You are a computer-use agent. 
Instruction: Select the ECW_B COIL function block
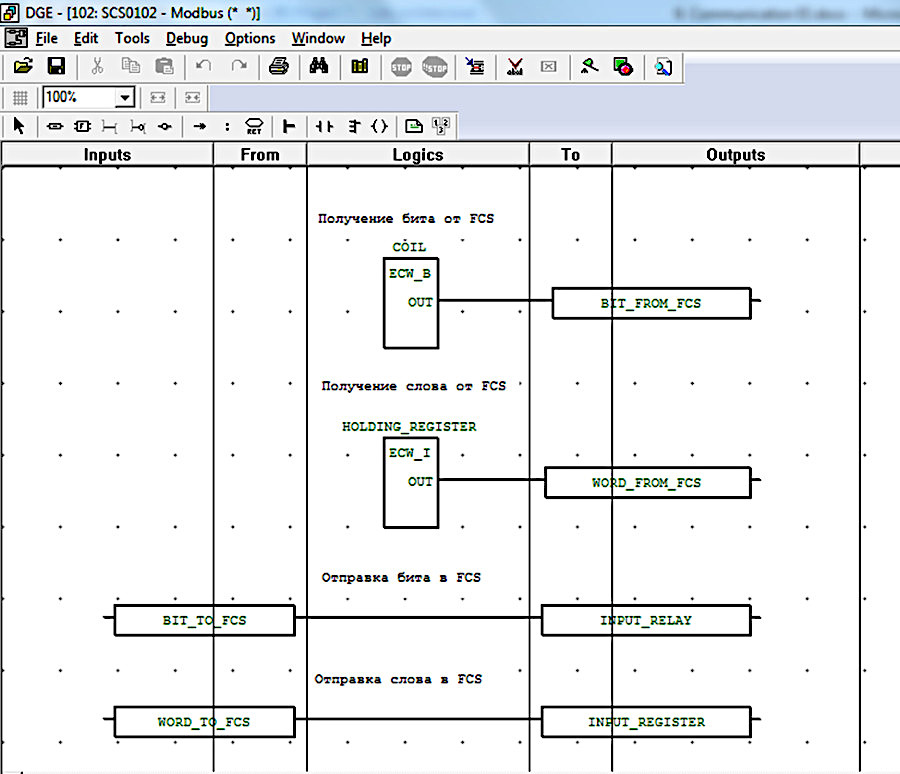411,303
